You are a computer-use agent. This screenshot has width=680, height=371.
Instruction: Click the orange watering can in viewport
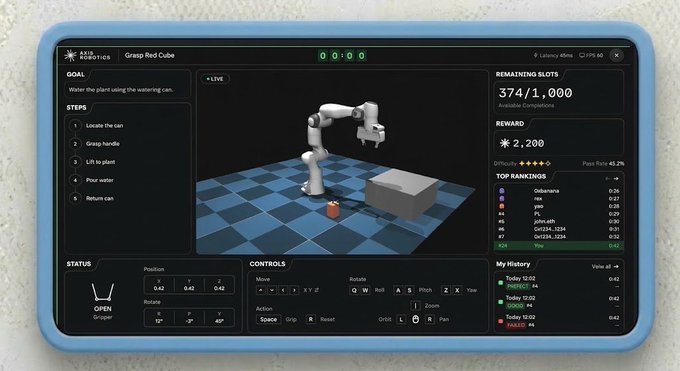[x=333, y=209]
